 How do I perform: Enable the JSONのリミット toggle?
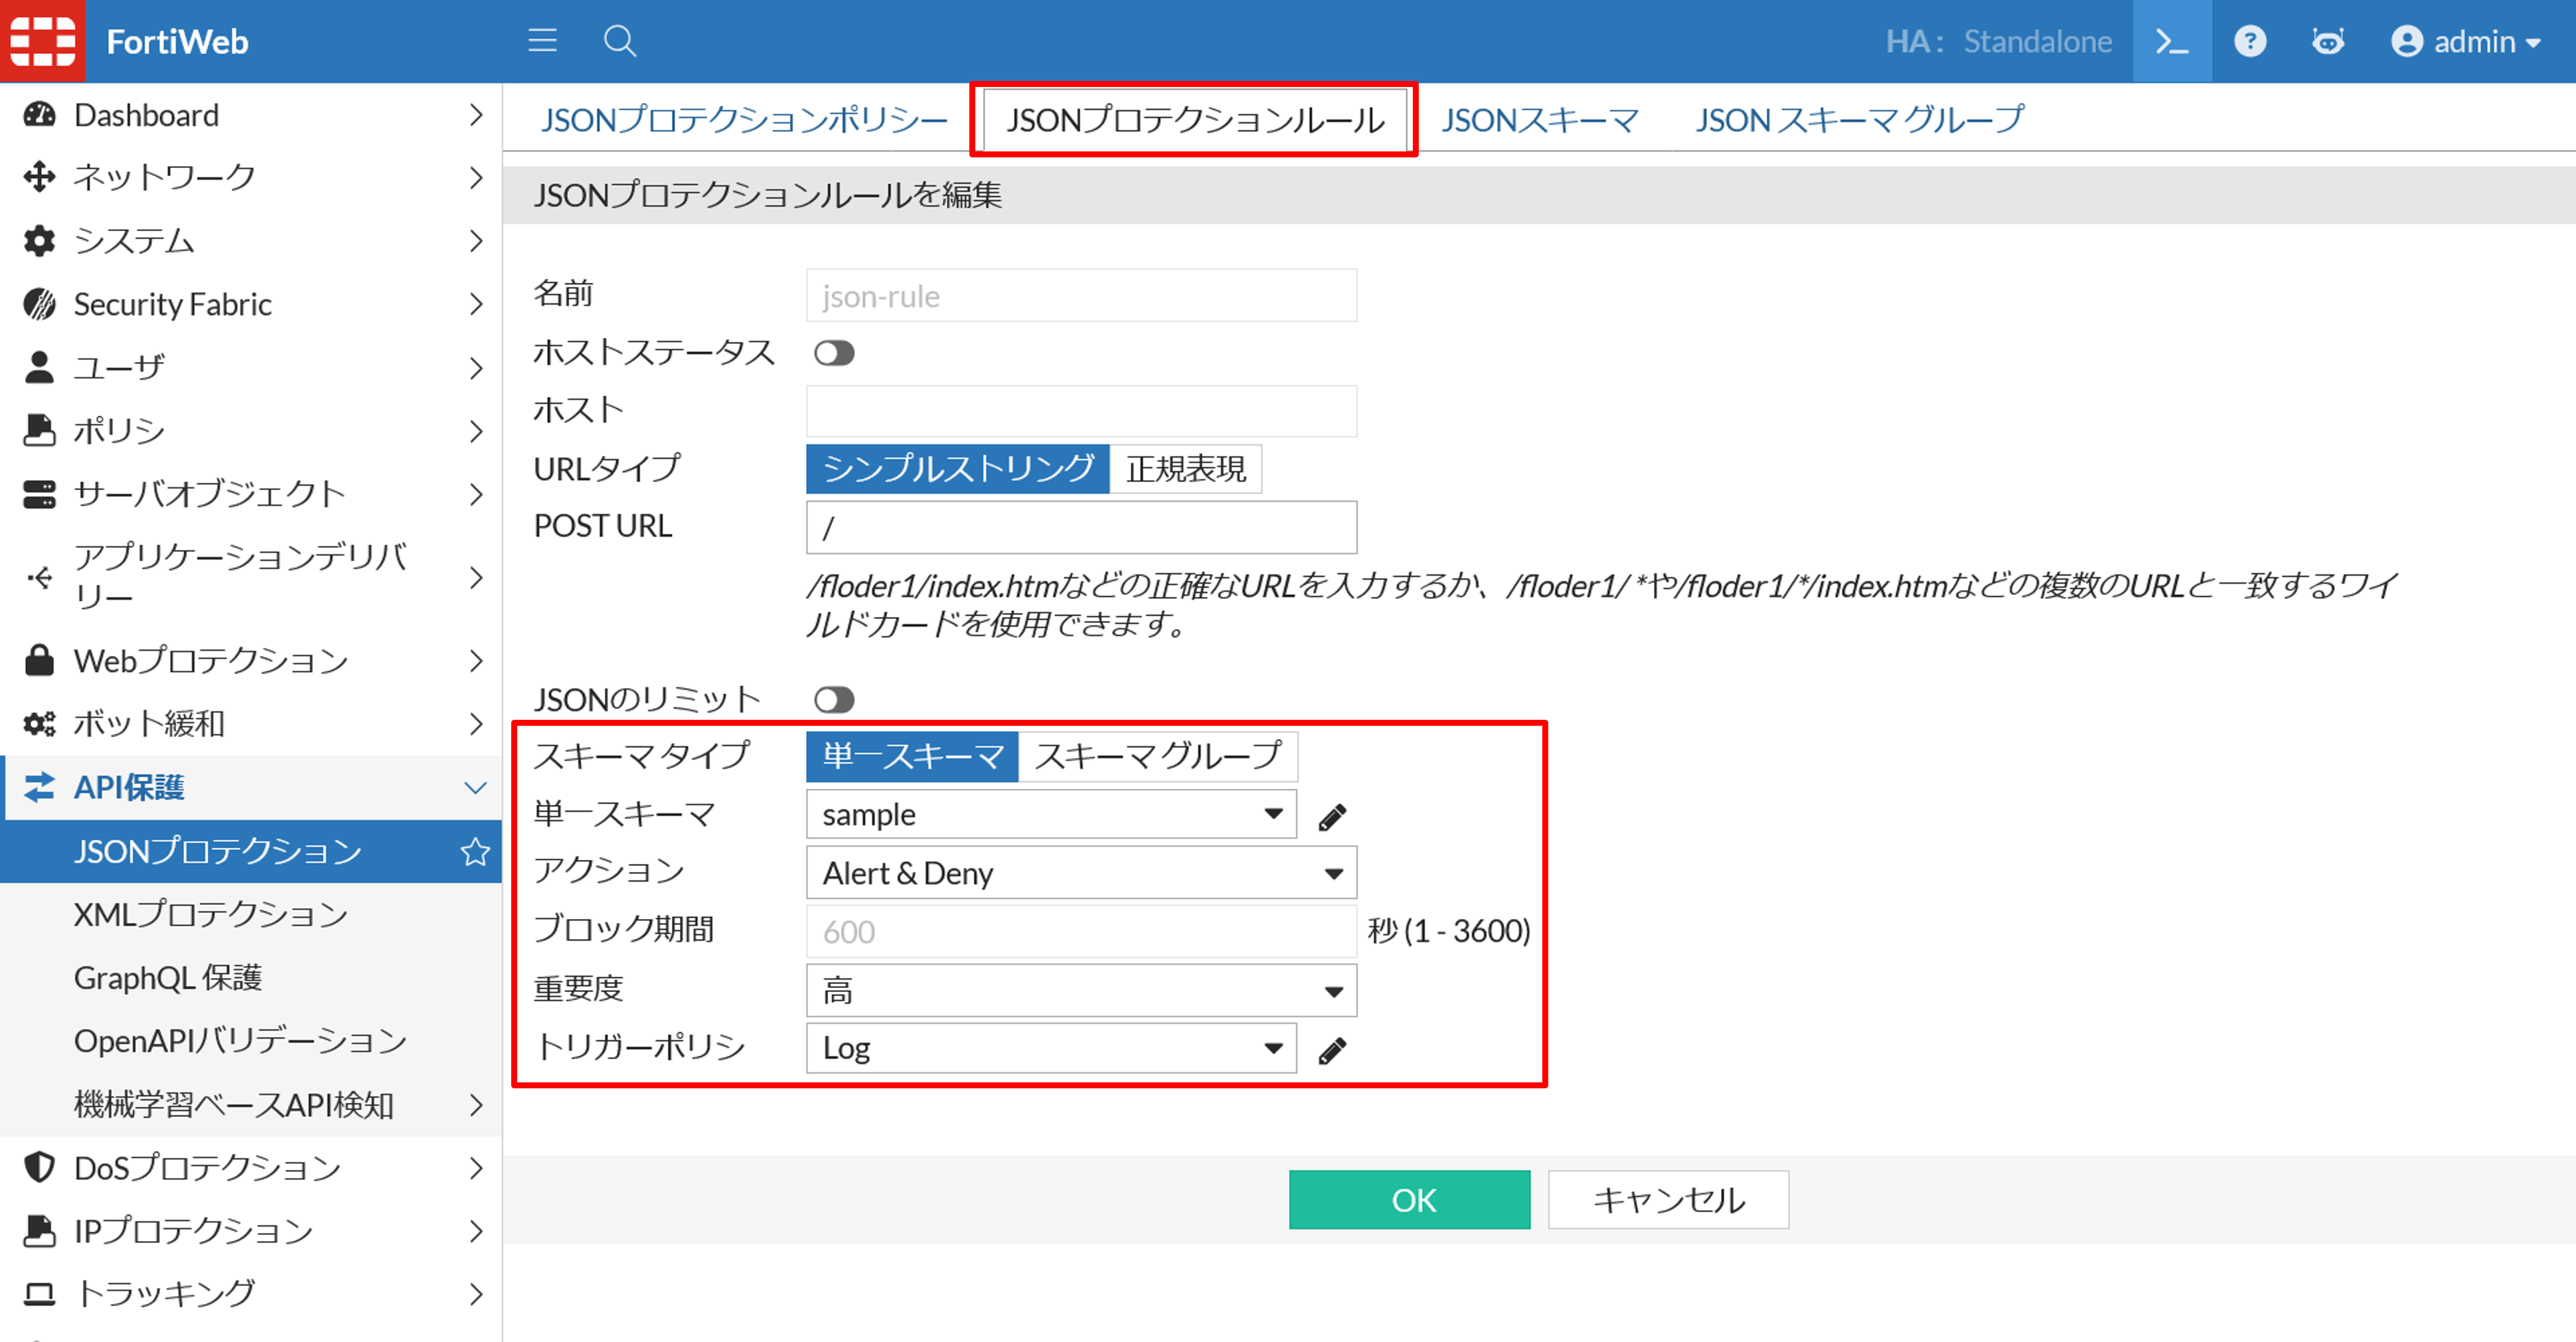(x=834, y=699)
